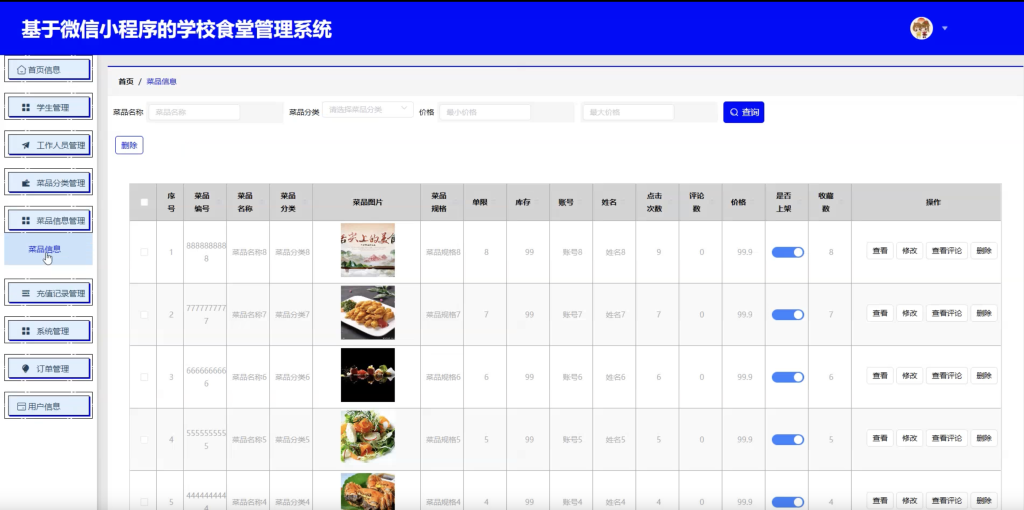This screenshot has height=510, width=1024.
Task: Expand 工作人员管理 sidebar menu
Action: click(x=48, y=145)
